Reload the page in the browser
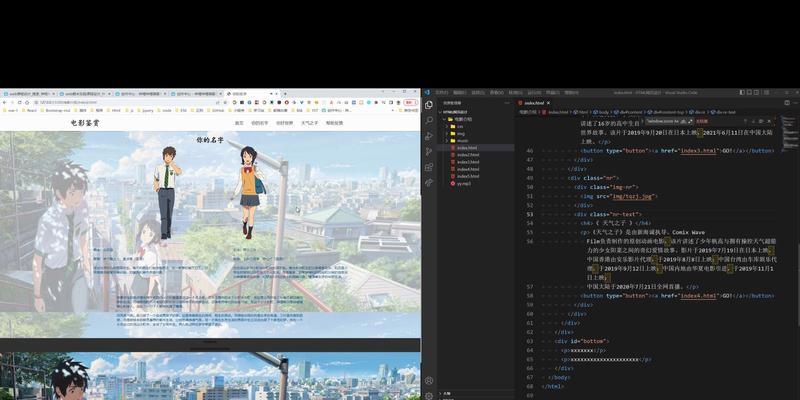The image size is (800, 400). [x=20, y=103]
